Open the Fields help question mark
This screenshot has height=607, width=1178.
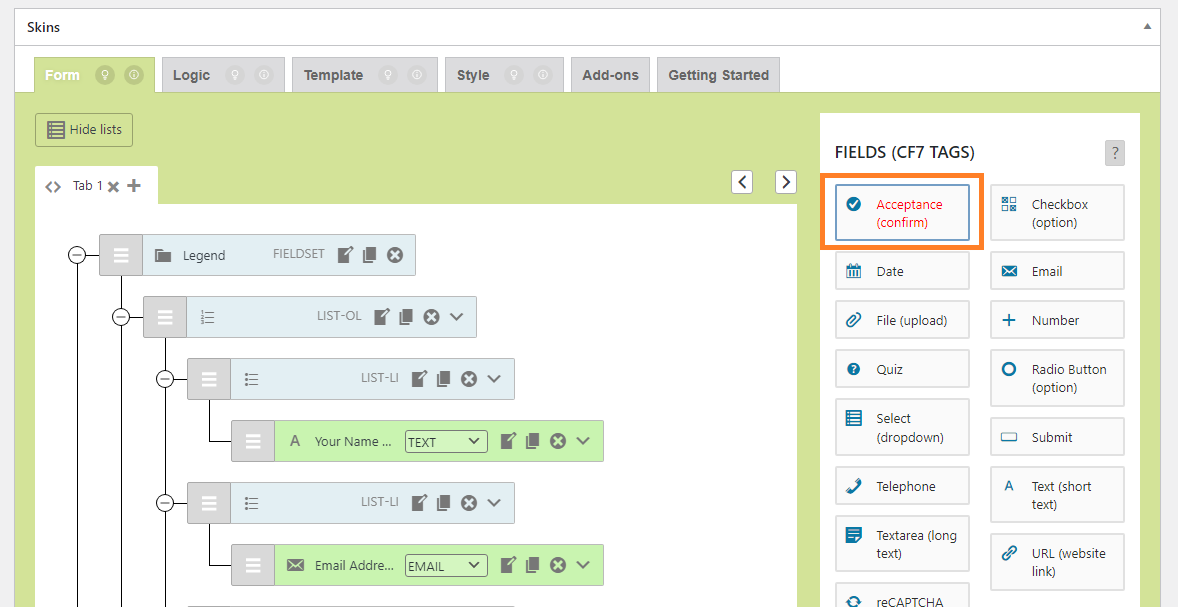(1115, 153)
